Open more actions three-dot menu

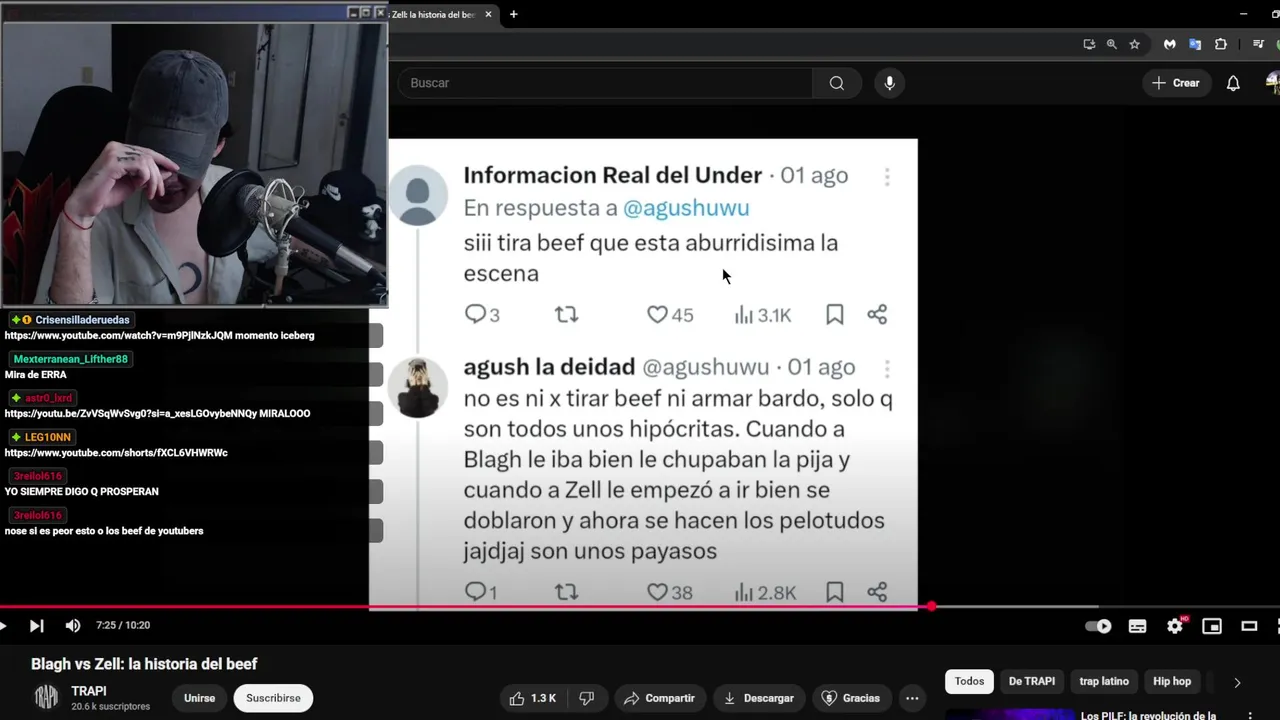[x=912, y=698]
